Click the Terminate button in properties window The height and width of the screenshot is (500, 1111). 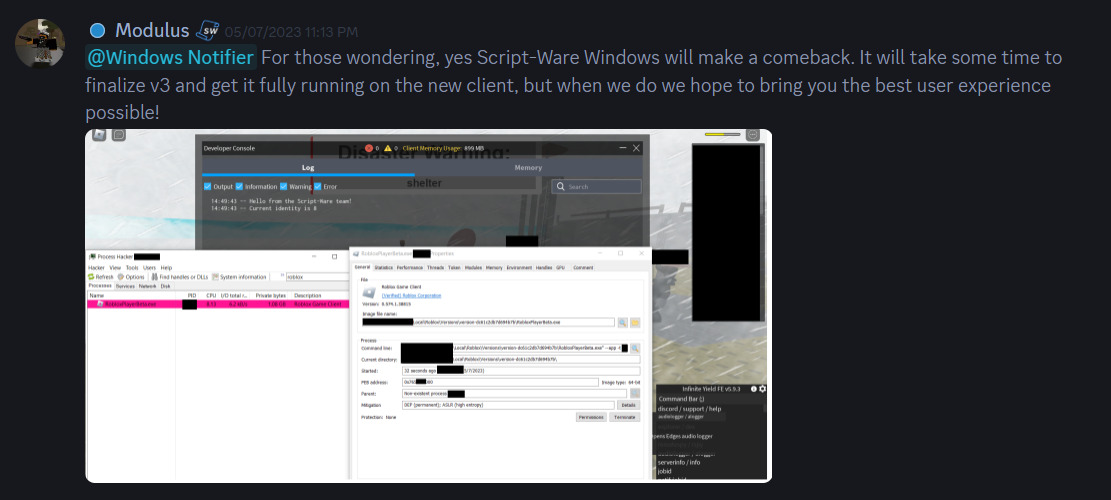pyautogui.click(x=624, y=417)
